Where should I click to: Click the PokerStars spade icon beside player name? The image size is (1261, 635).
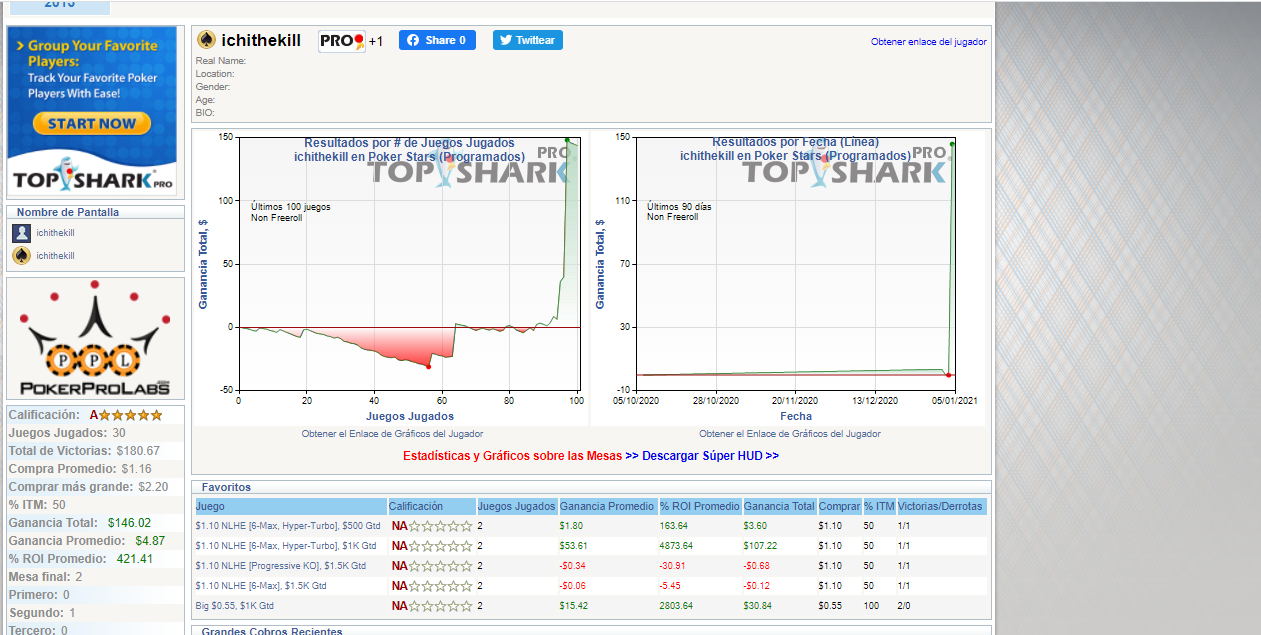207,40
